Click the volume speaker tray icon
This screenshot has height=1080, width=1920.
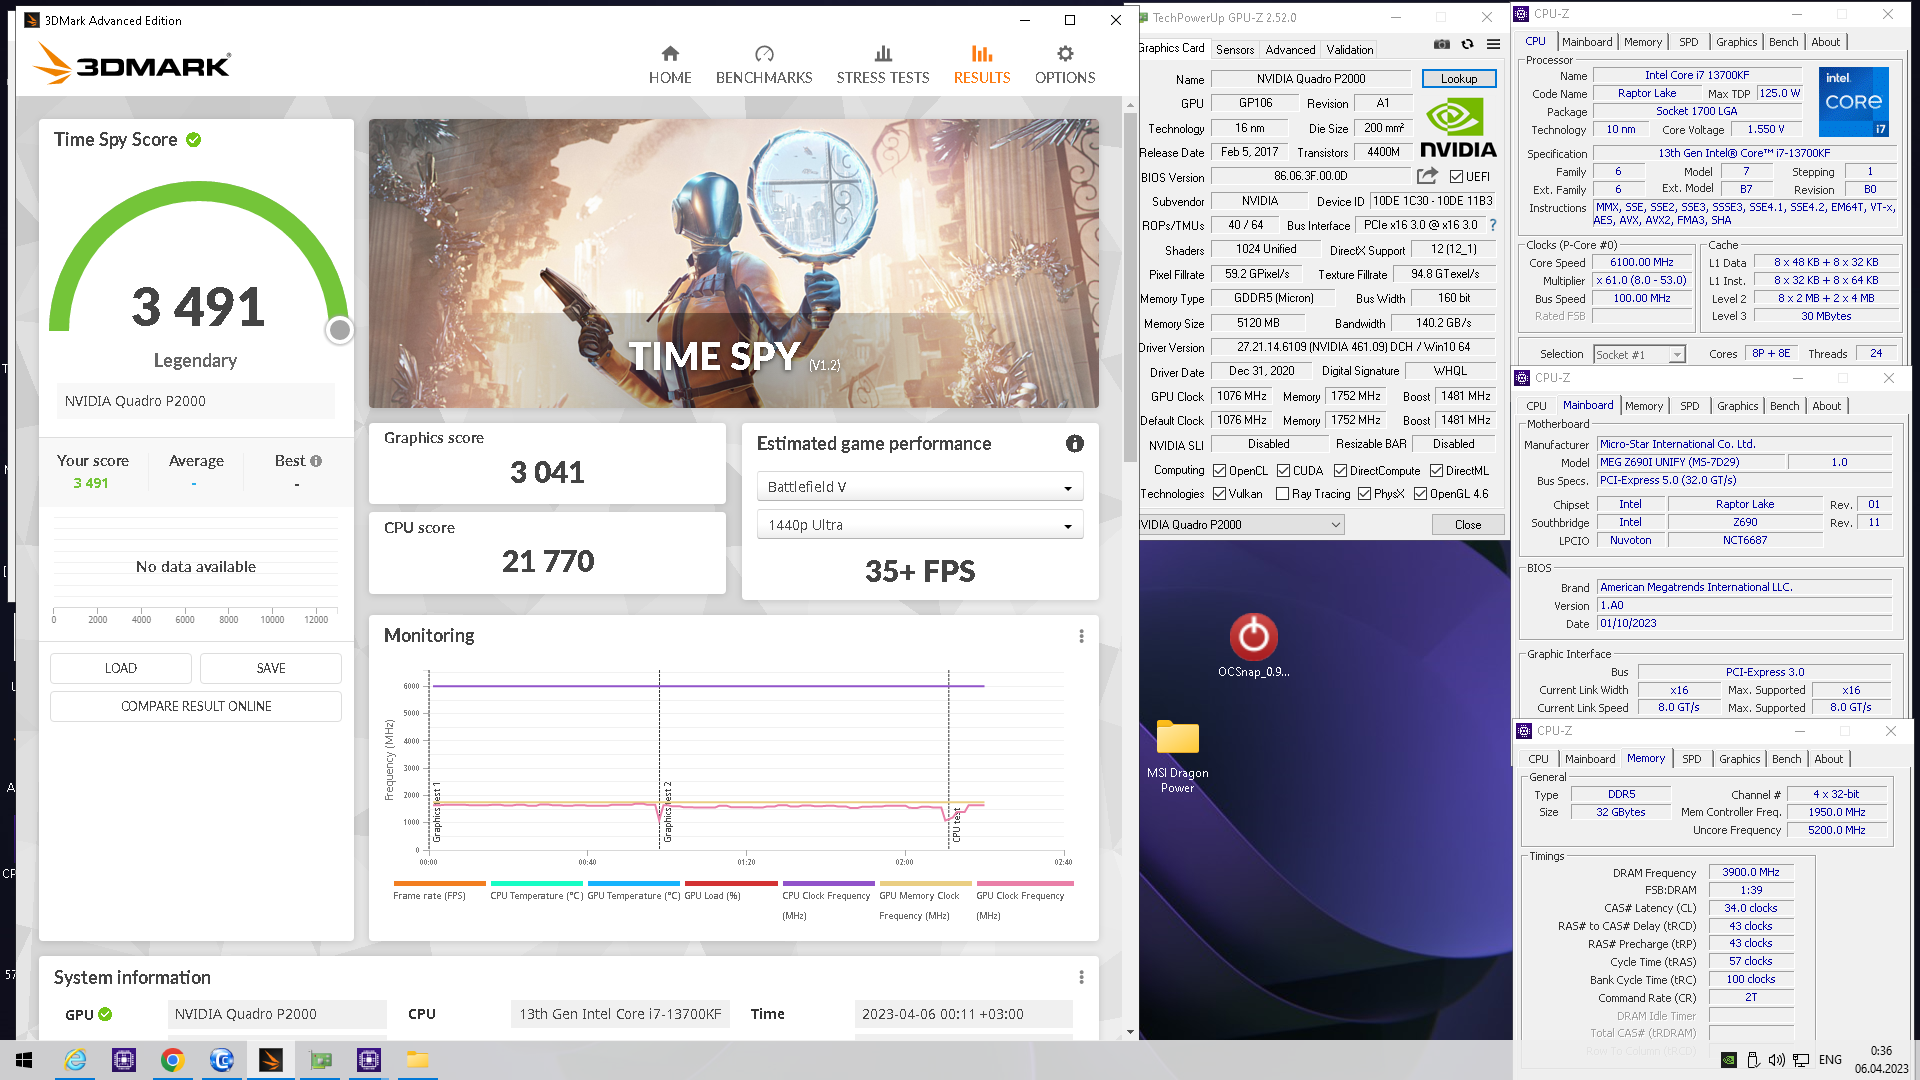click(1776, 1060)
